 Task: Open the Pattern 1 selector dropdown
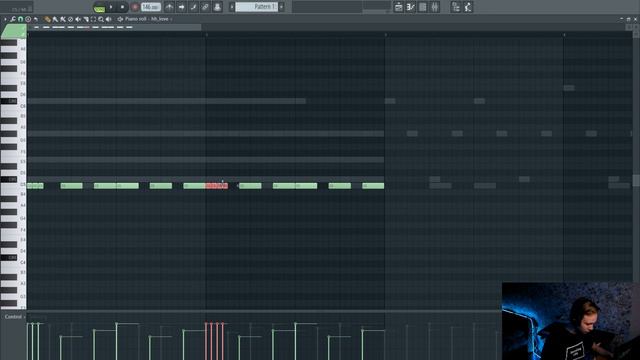257,7
